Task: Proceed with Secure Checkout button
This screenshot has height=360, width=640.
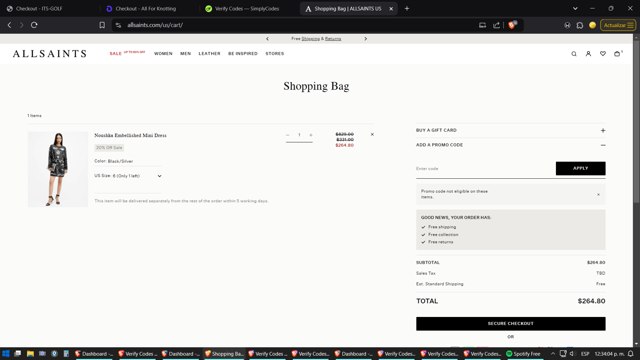Action: [511, 323]
